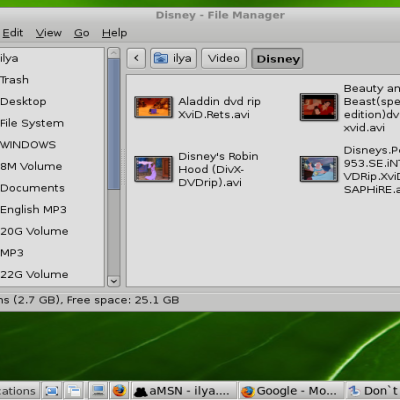
Task: Launch Firefox from the taskbar icon
Action: pyautogui.click(x=119, y=391)
